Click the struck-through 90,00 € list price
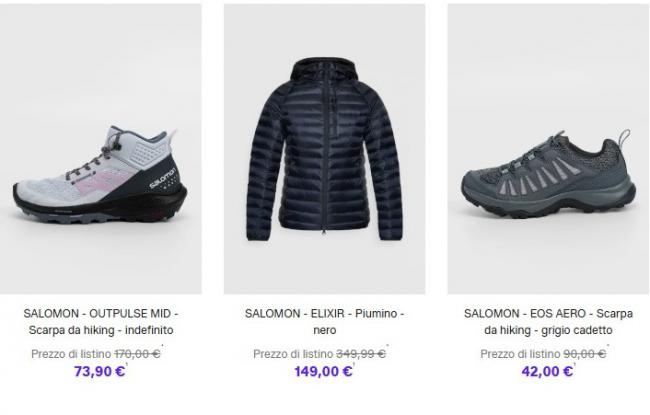This screenshot has height=415, width=650. click(x=585, y=354)
